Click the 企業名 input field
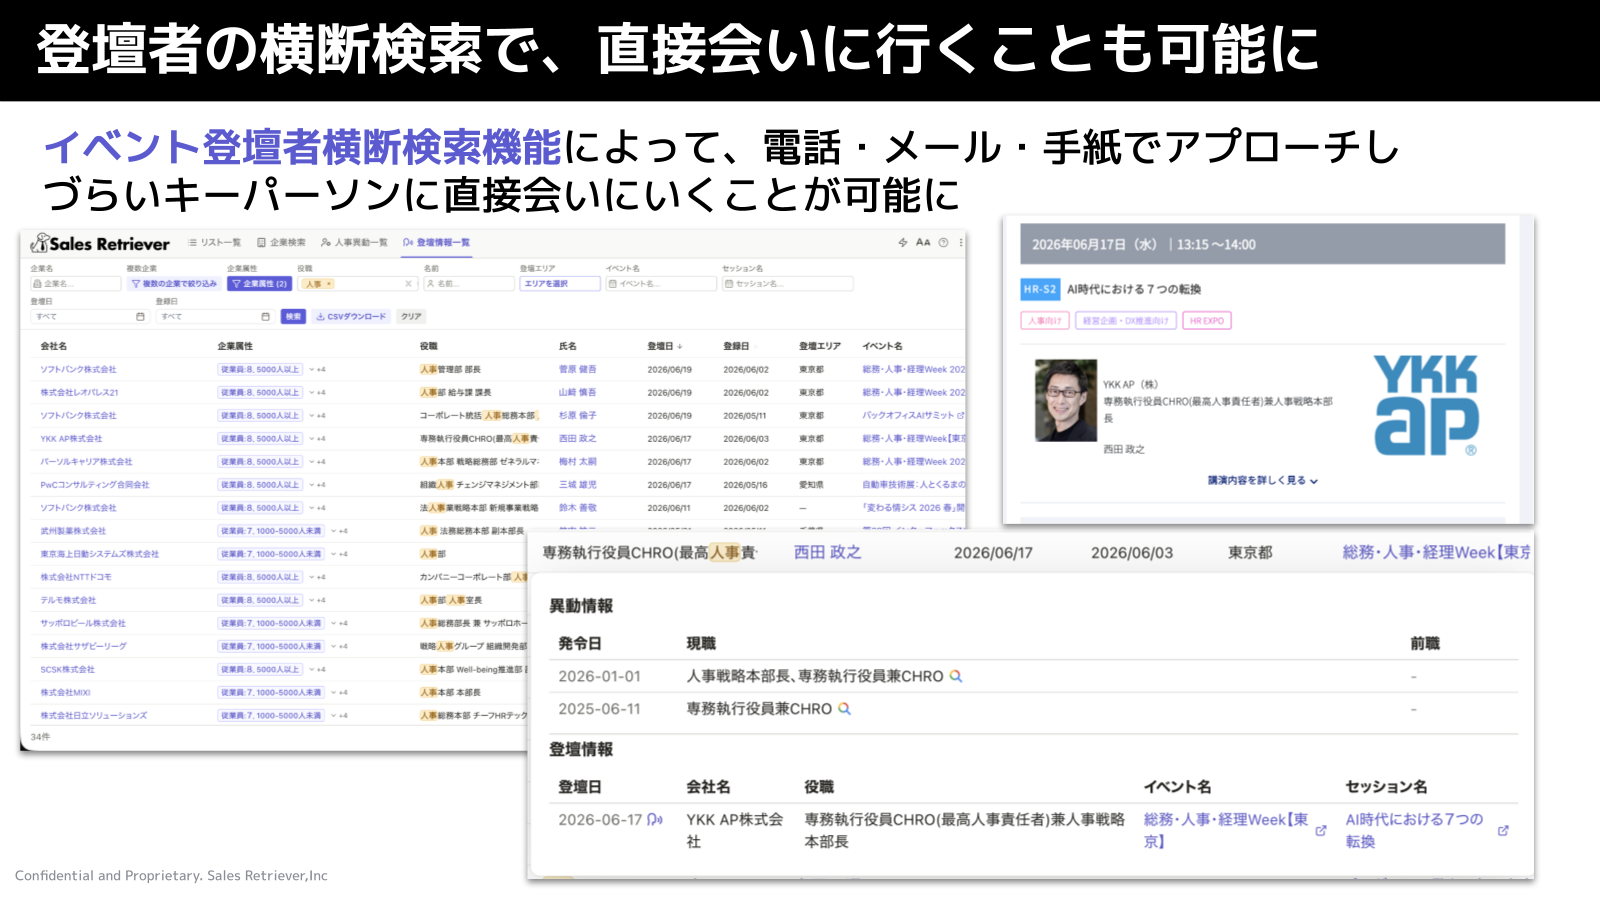Viewport: 1600px width, 900px height. (x=75, y=284)
